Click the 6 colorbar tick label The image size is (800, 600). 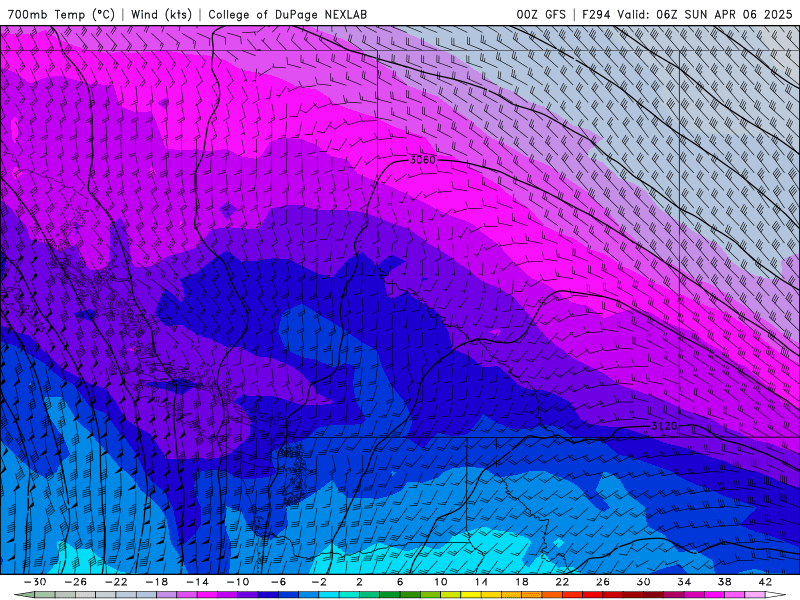399,582
